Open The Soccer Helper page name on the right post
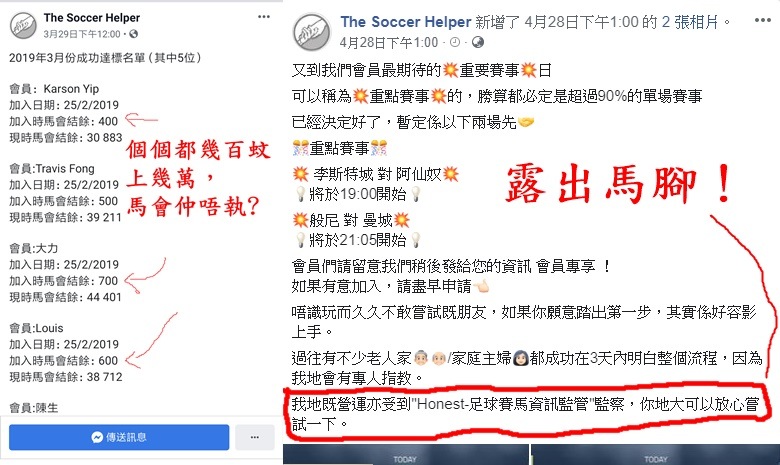This screenshot has height=465, width=780. [x=405, y=22]
